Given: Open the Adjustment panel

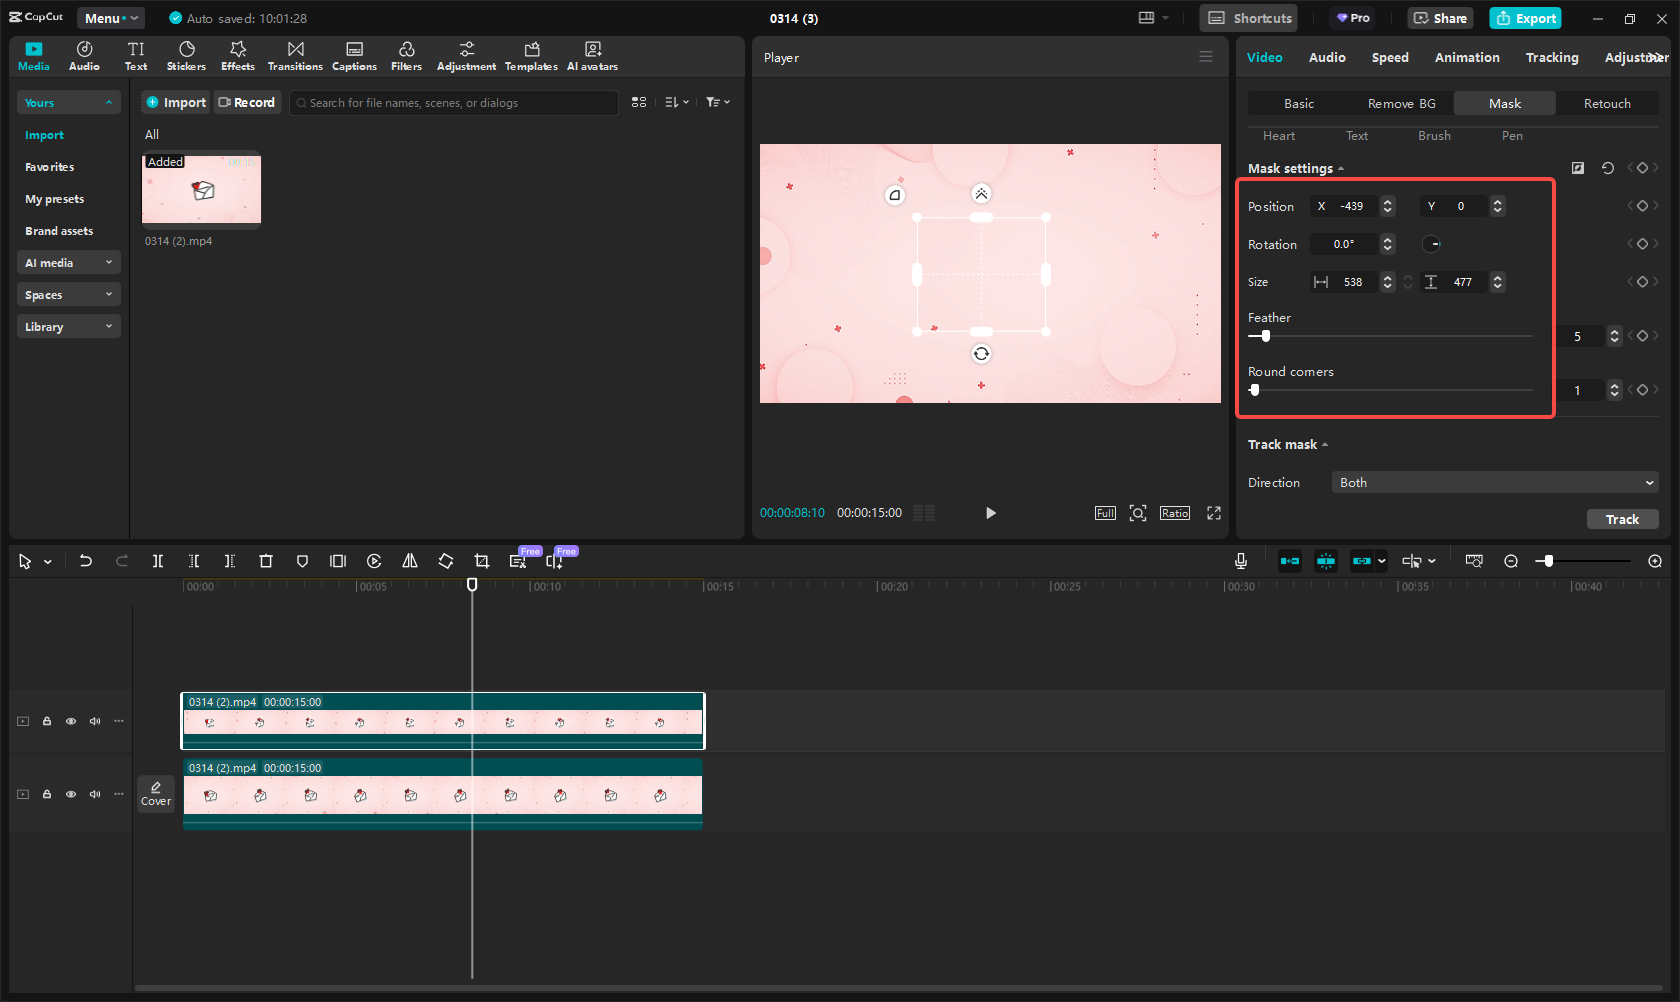Looking at the screenshot, I should pyautogui.click(x=466, y=56).
